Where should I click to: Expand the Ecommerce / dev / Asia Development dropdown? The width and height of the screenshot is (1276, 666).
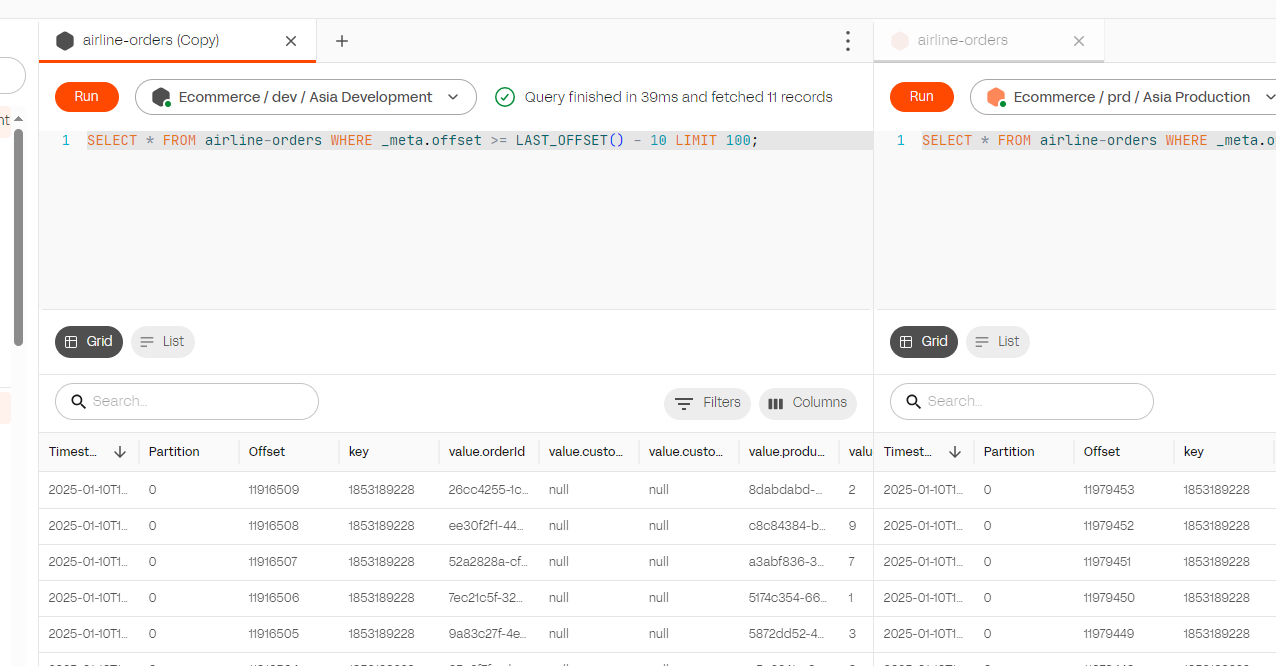(453, 97)
